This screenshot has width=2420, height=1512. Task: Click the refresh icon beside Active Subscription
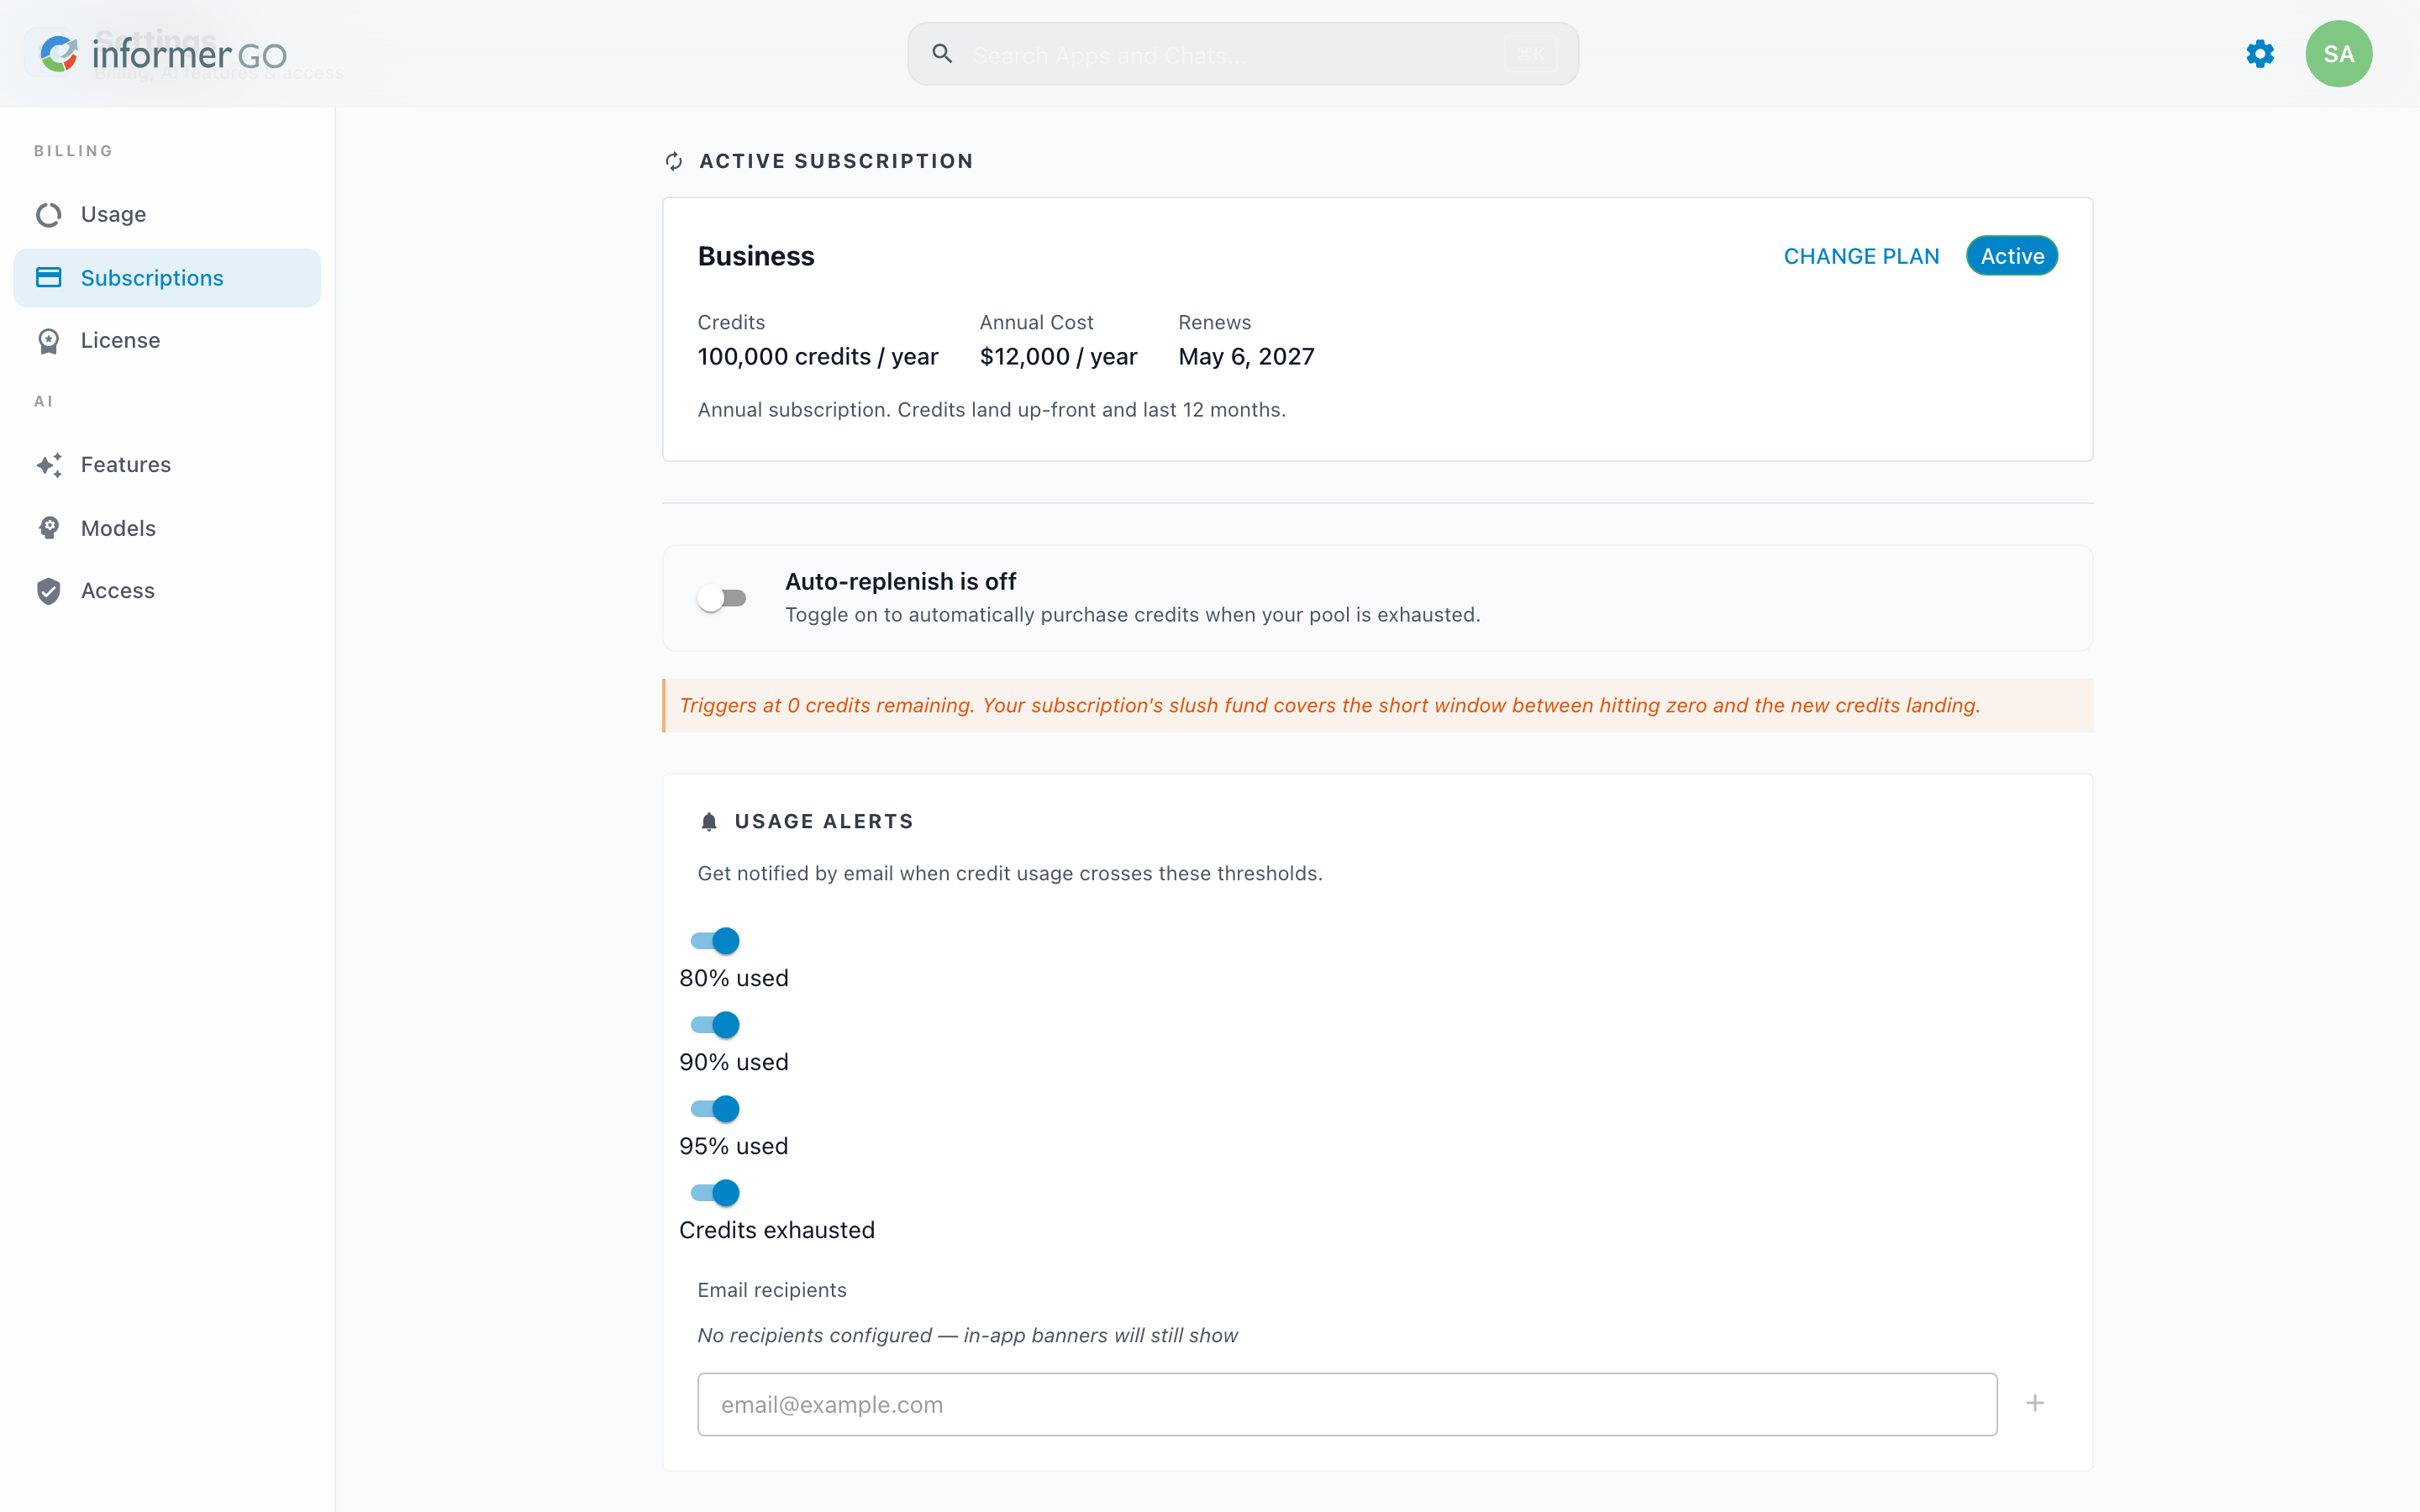674,161
